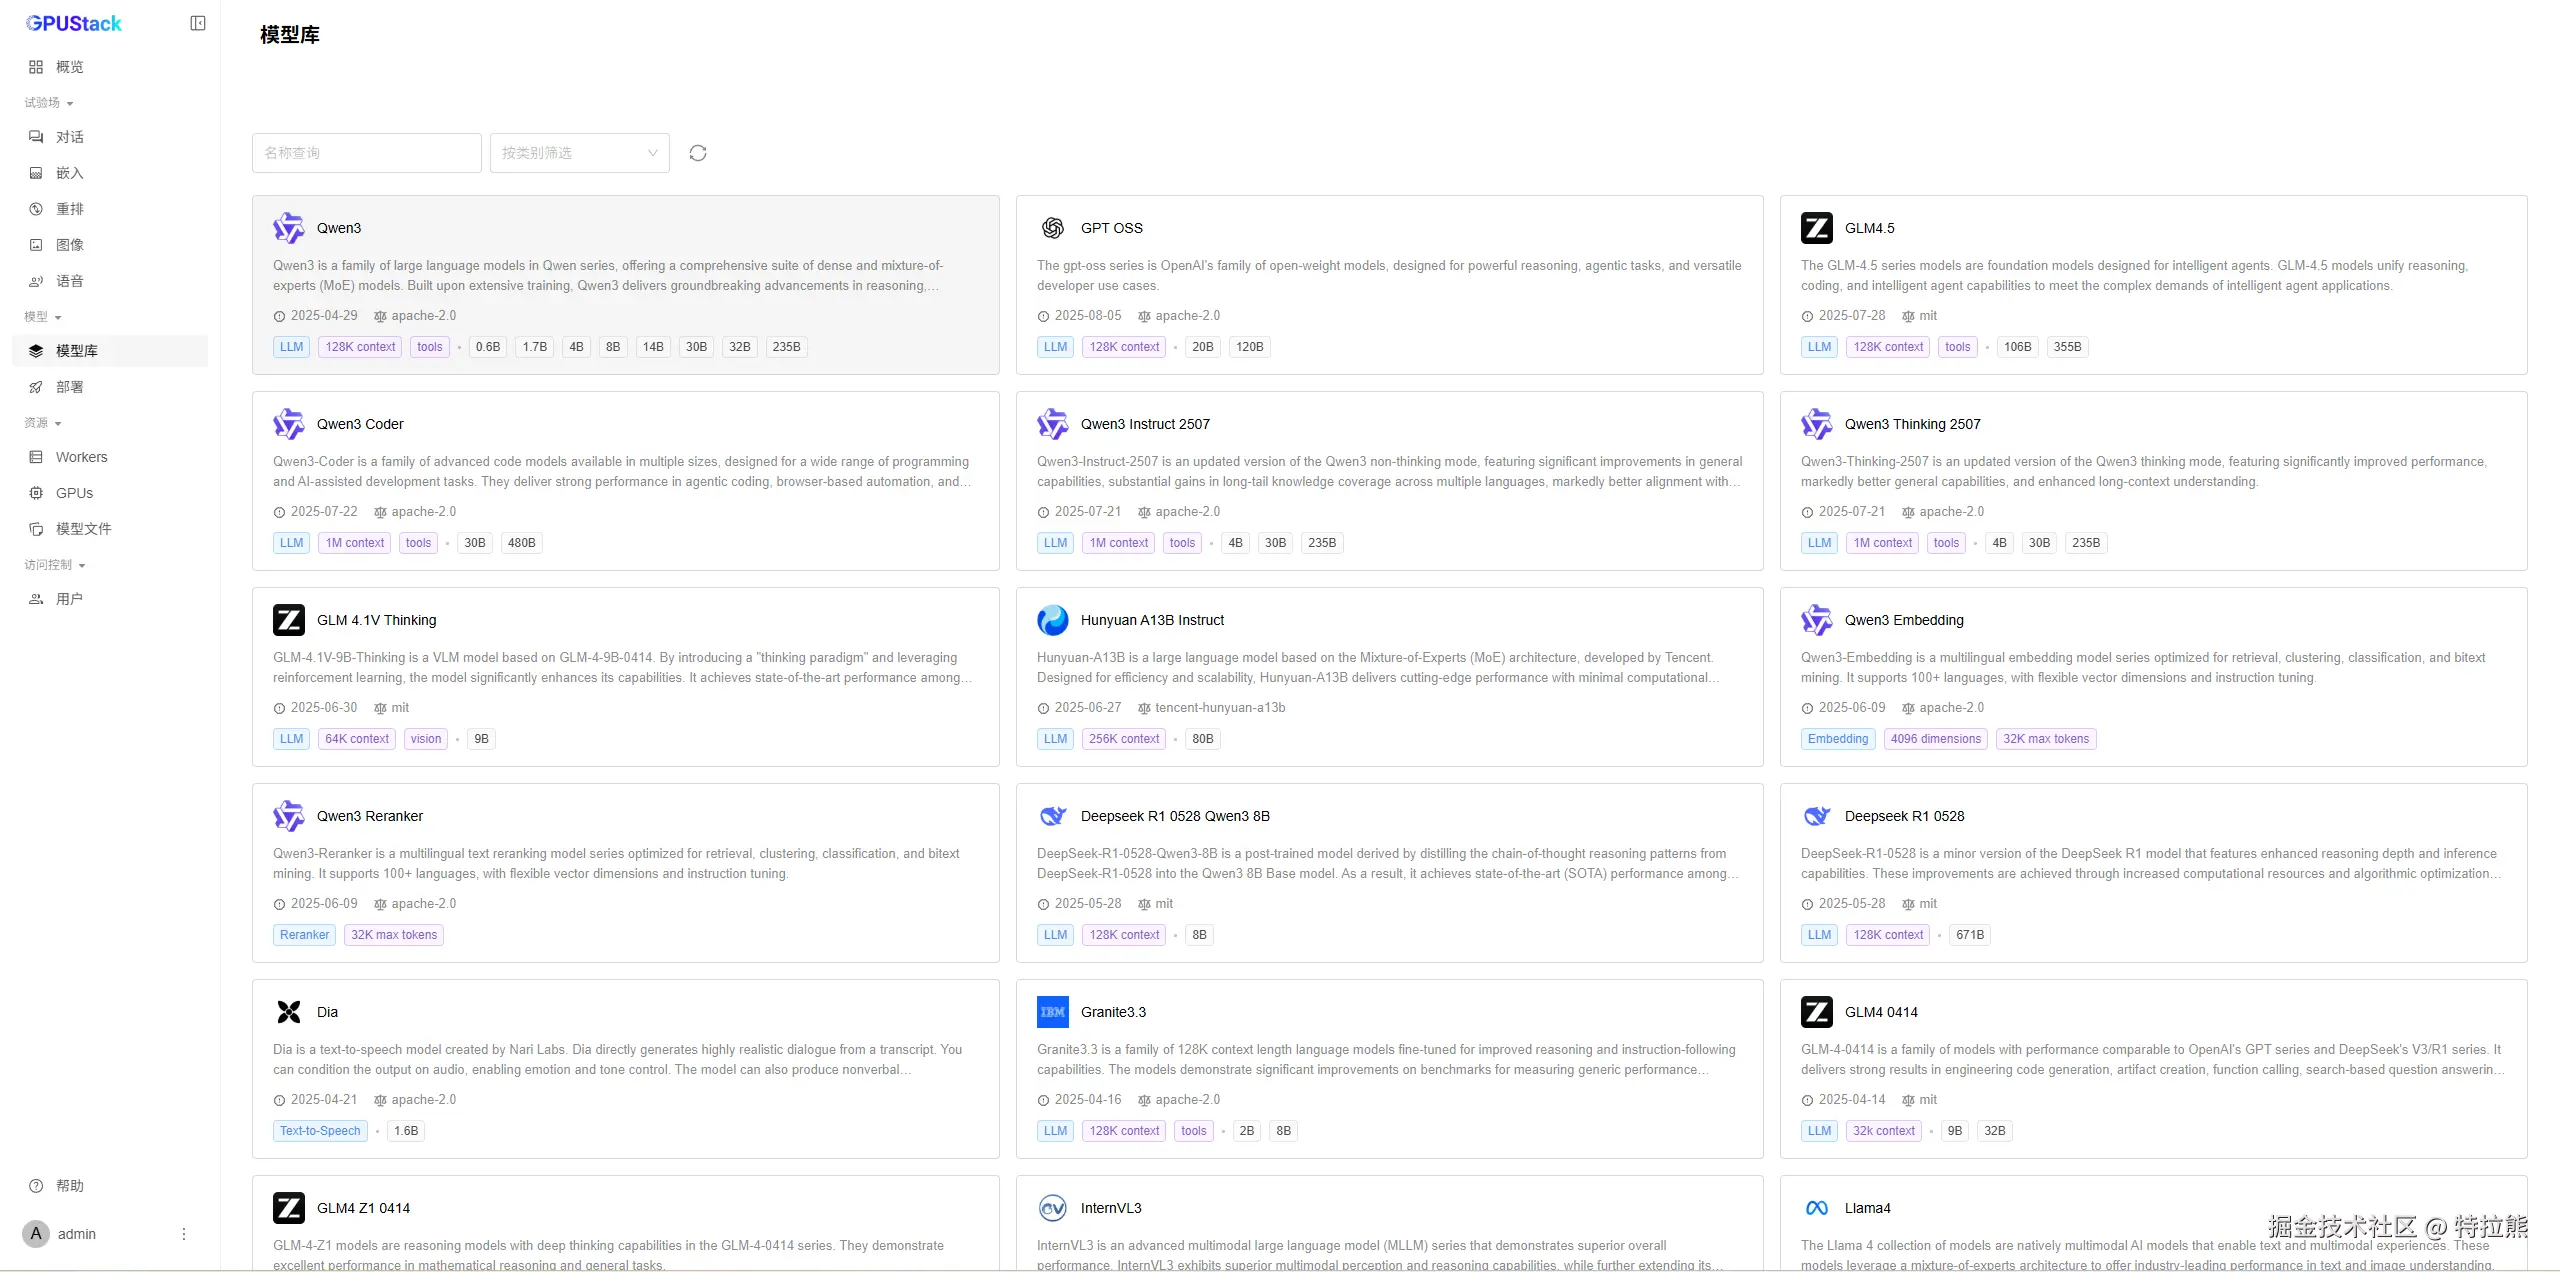Collapse the 试验场 sidebar section
The width and height of the screenshot is (2560, 1272).
click(49, 103)
